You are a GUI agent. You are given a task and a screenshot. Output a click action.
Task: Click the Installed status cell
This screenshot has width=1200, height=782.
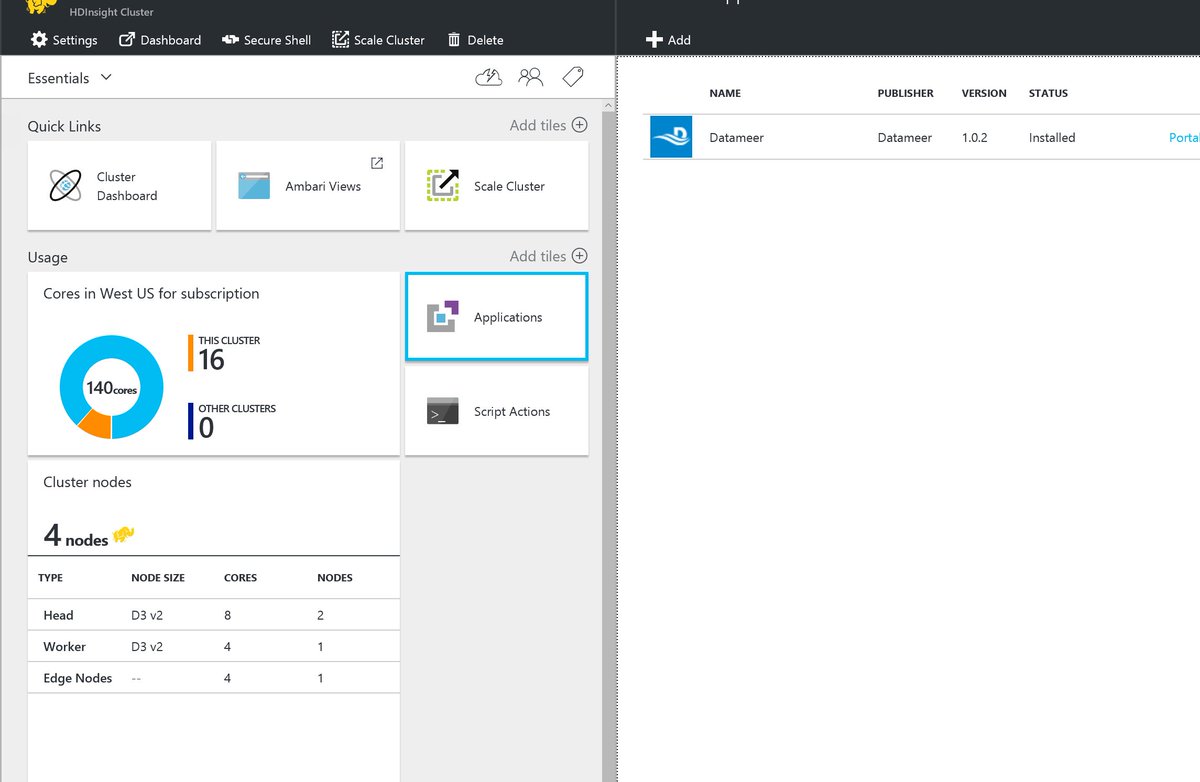tap(1052, 138)
